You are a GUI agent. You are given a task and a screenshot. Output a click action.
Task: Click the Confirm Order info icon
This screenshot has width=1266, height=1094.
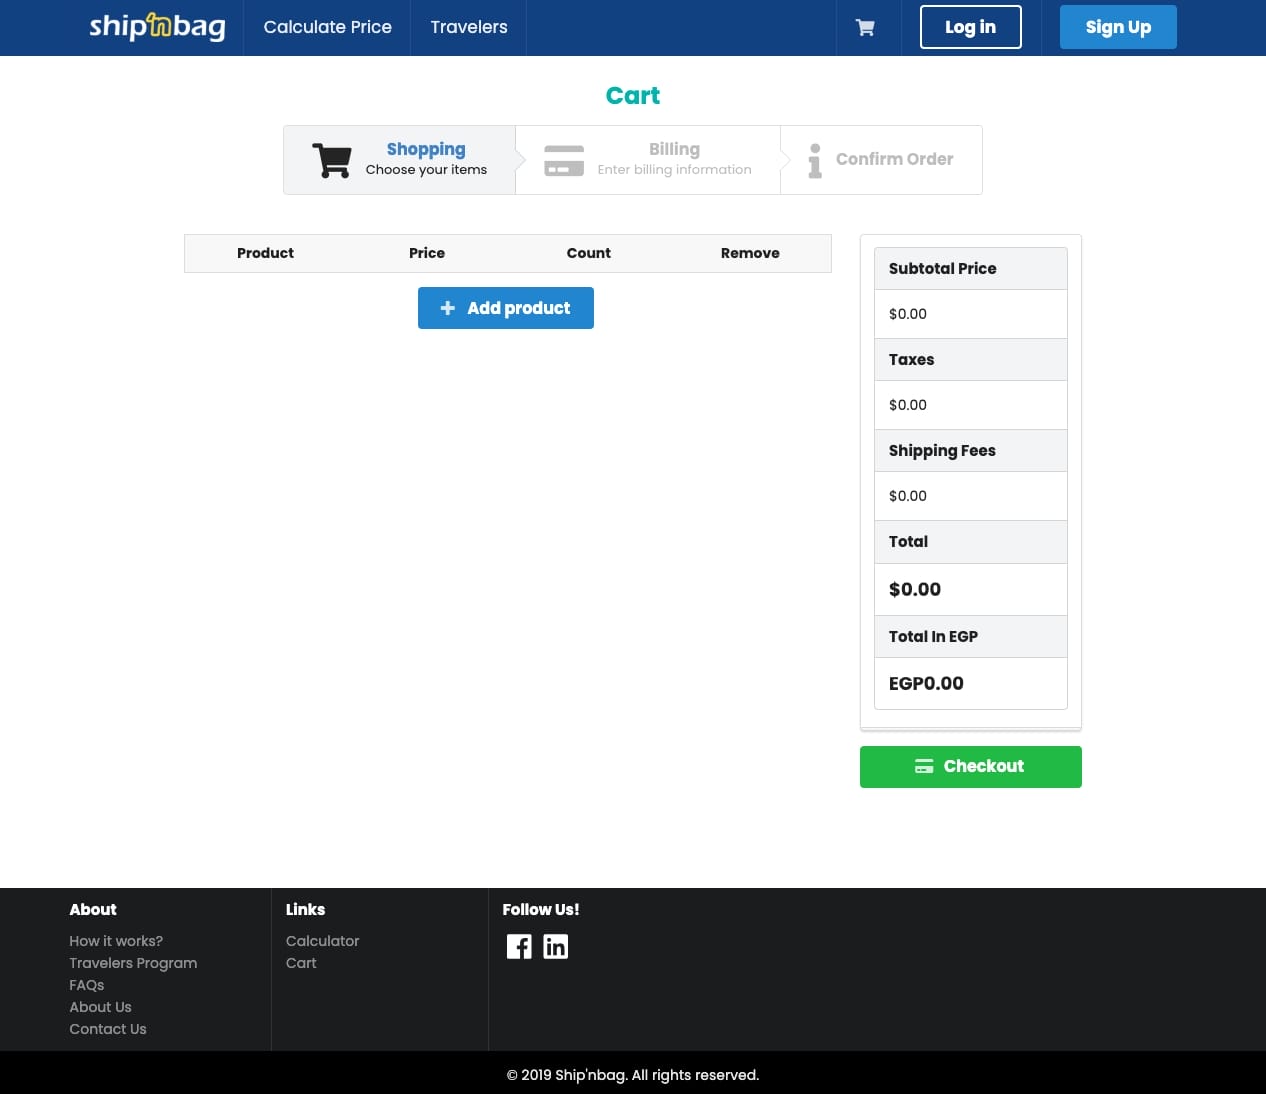[815, 160]
